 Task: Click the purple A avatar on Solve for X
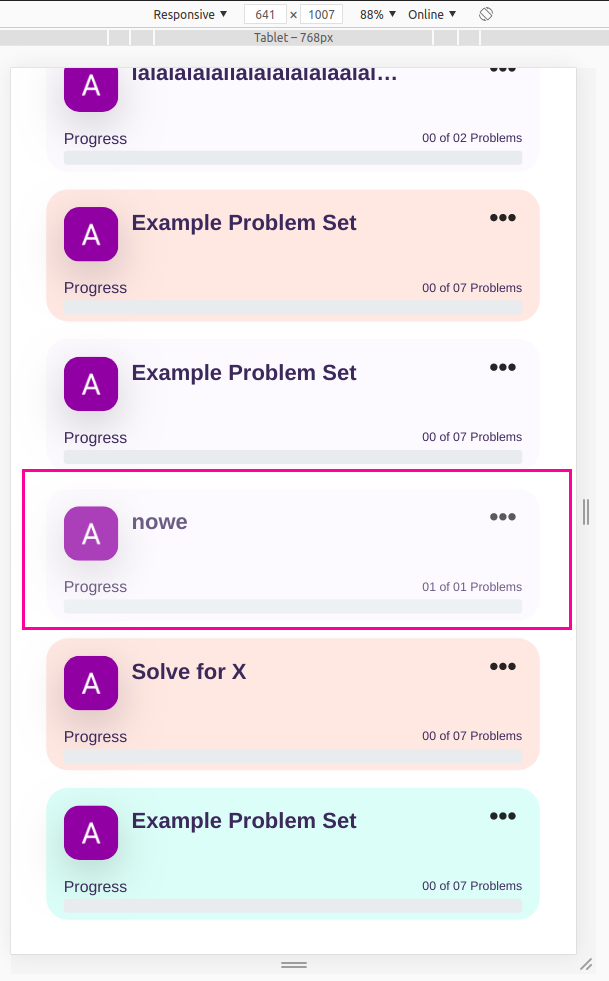click(x=90, y=683)
